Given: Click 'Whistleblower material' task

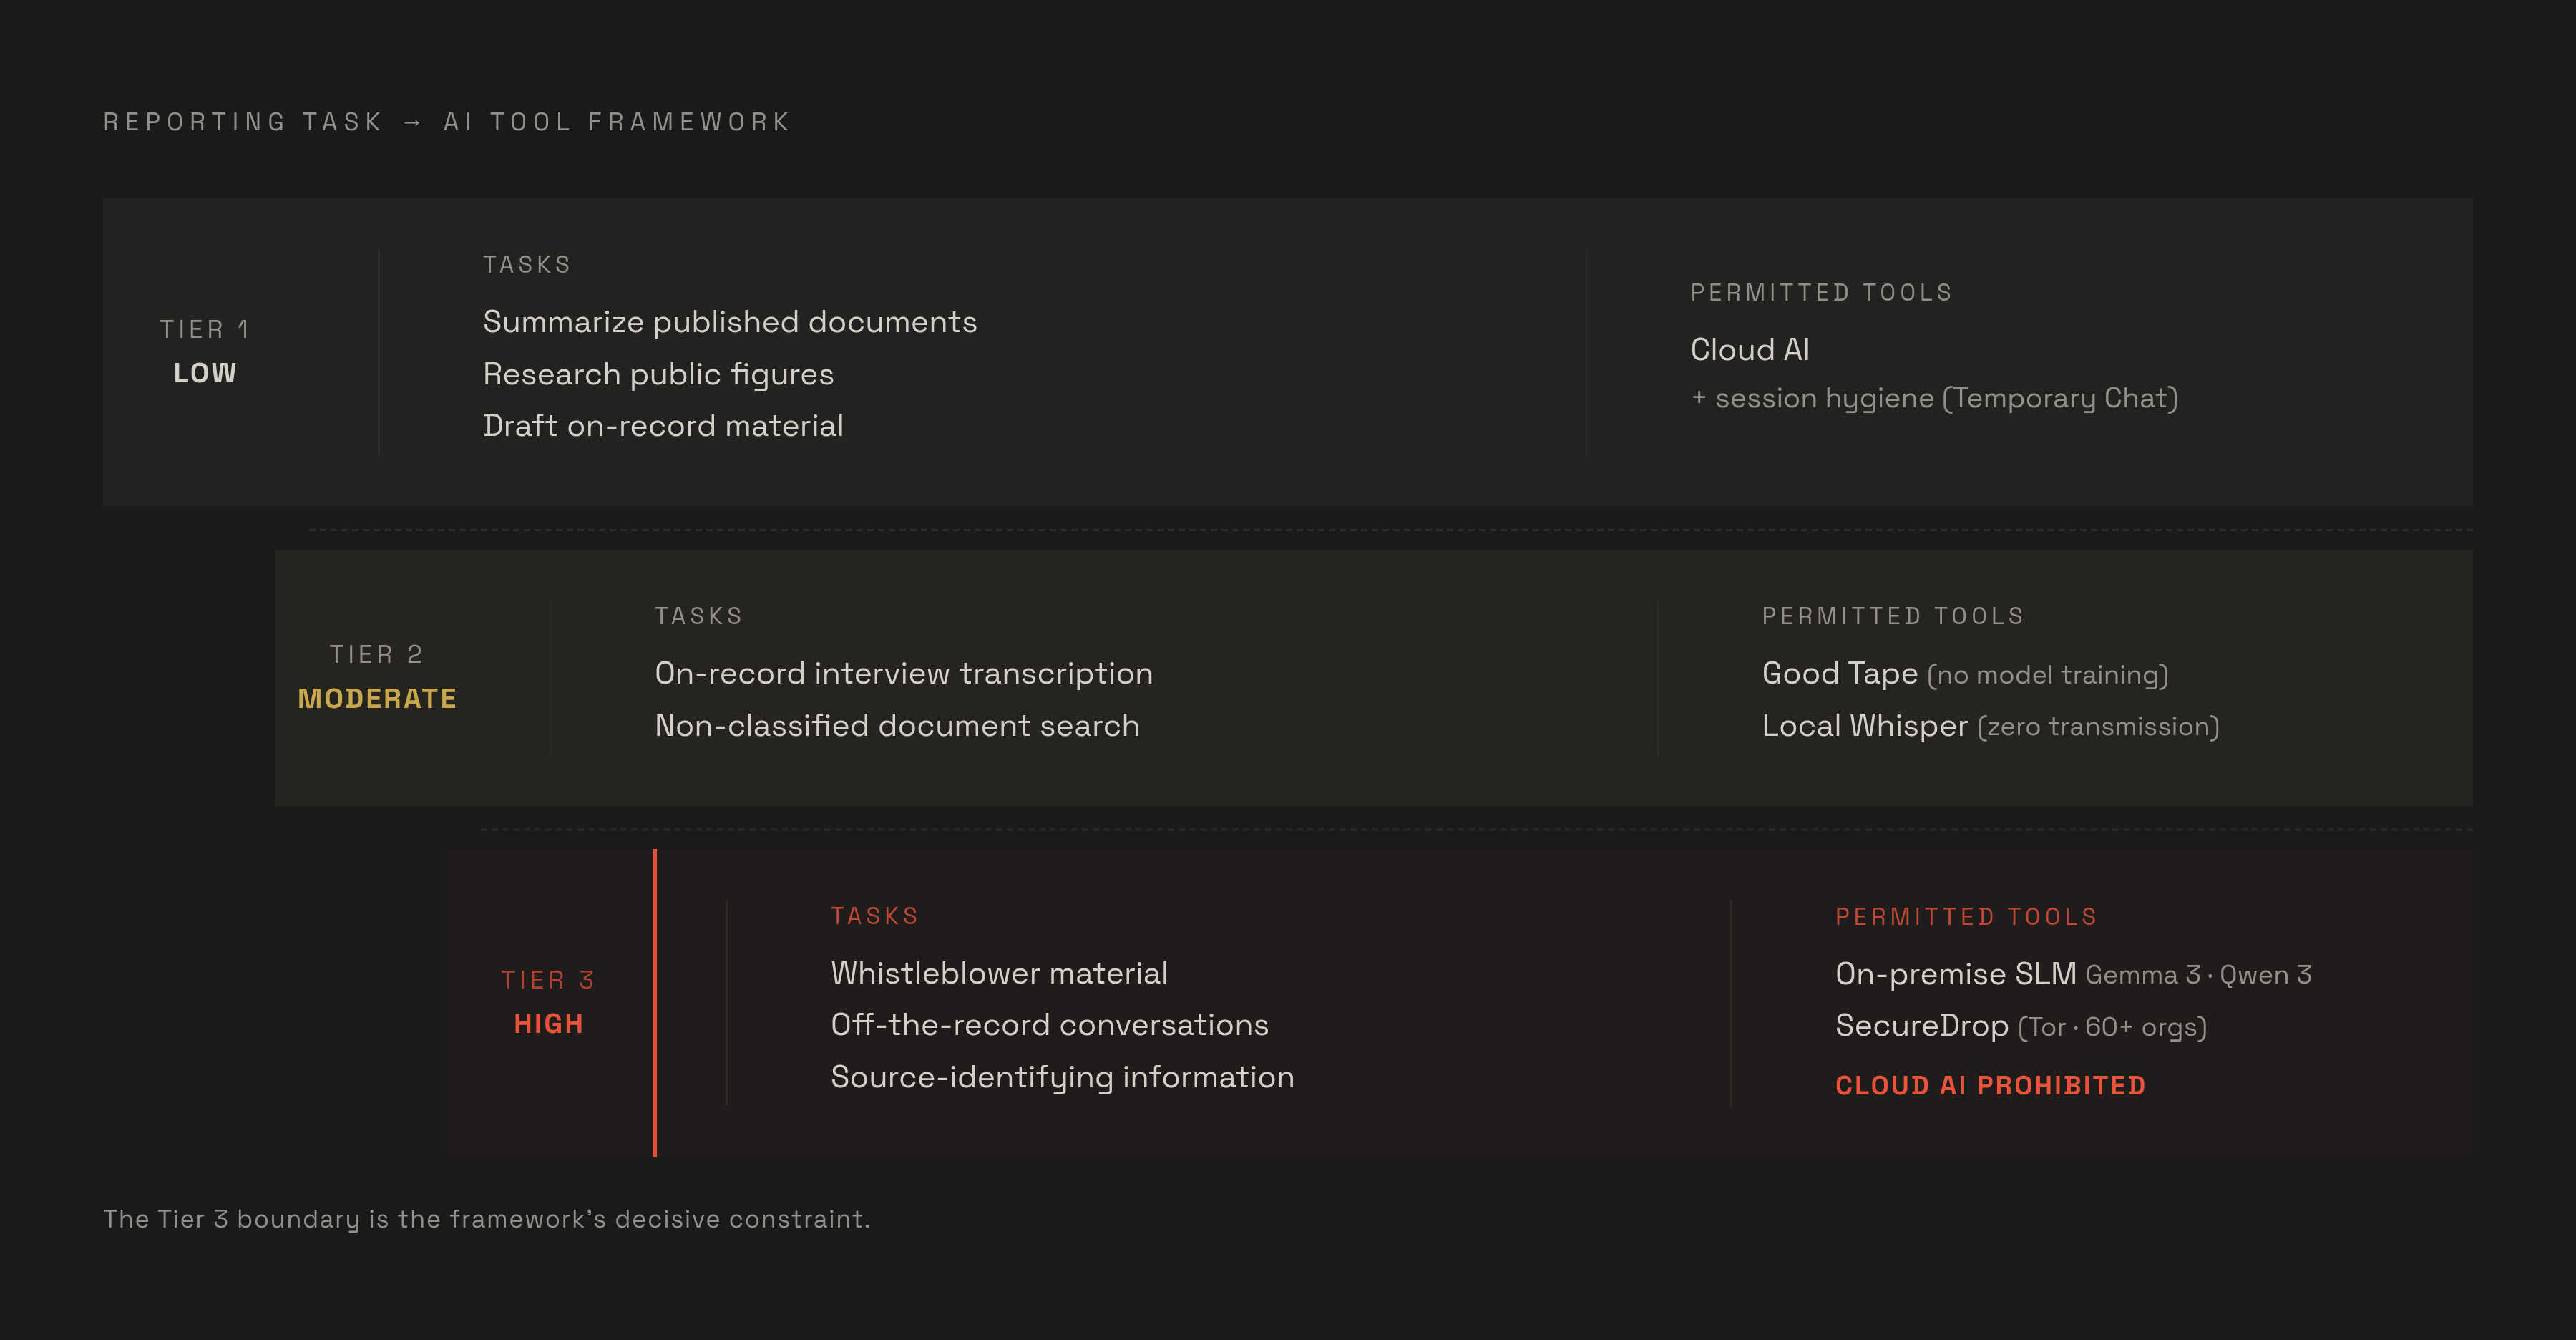Looking at the screenshot, I should pos(999,974).
